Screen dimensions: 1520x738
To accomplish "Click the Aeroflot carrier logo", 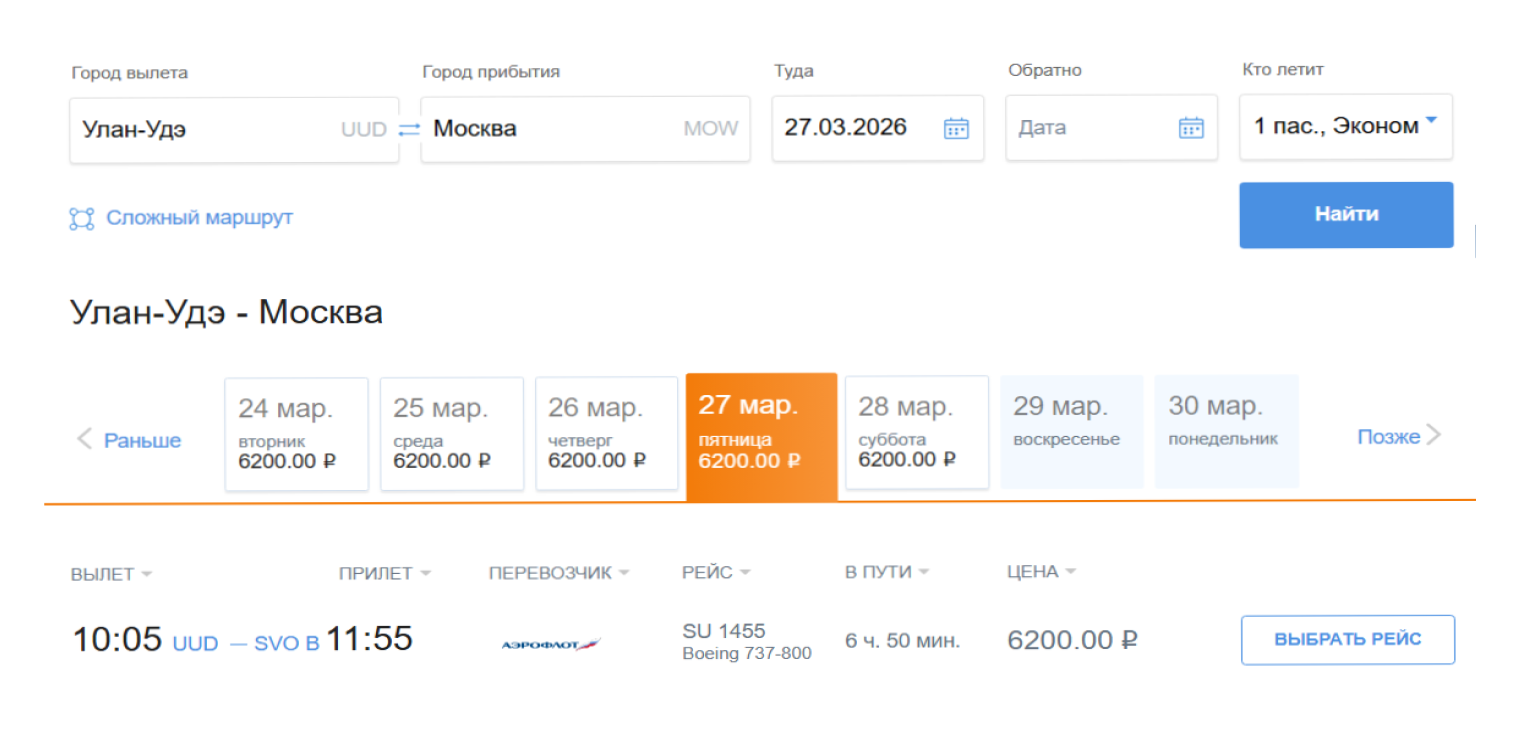I will point(551,645).
